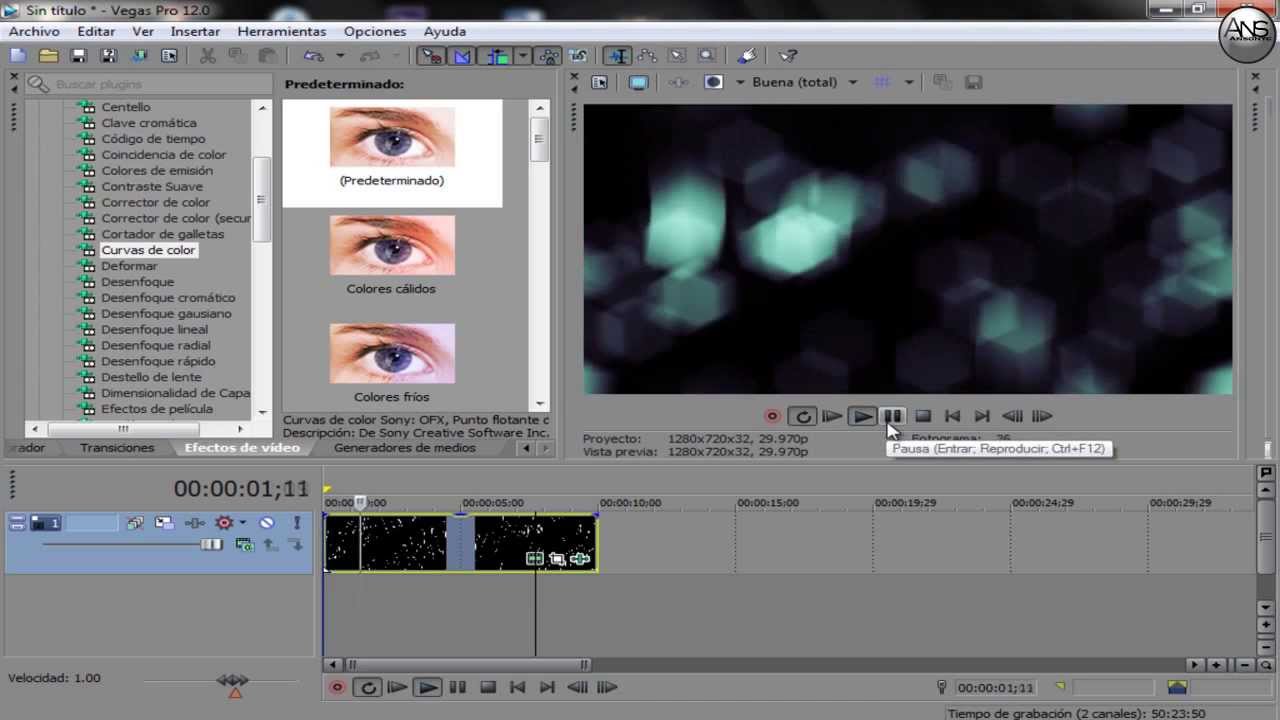Switch to the Generadores de medios tab
The width and height of the screenshot is (1280, 720).
coord(405,448)
